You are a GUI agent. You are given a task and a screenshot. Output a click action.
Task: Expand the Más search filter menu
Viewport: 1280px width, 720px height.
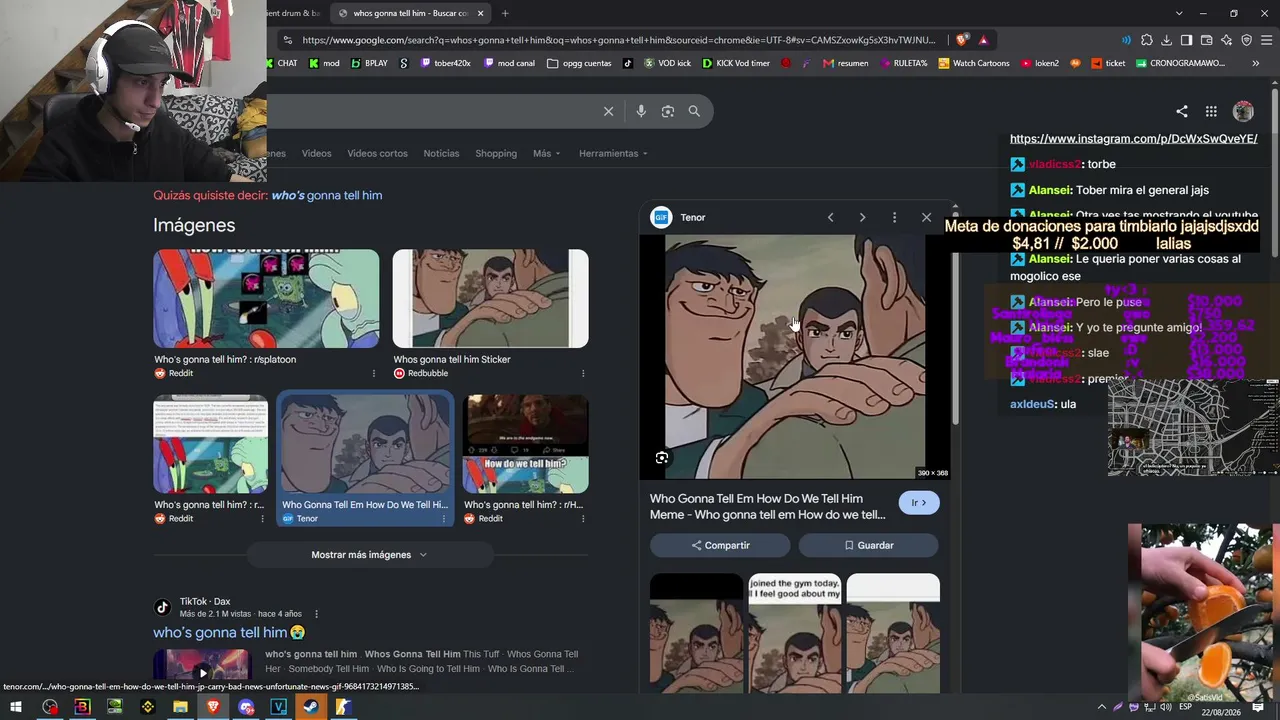[x=547, y=153]
